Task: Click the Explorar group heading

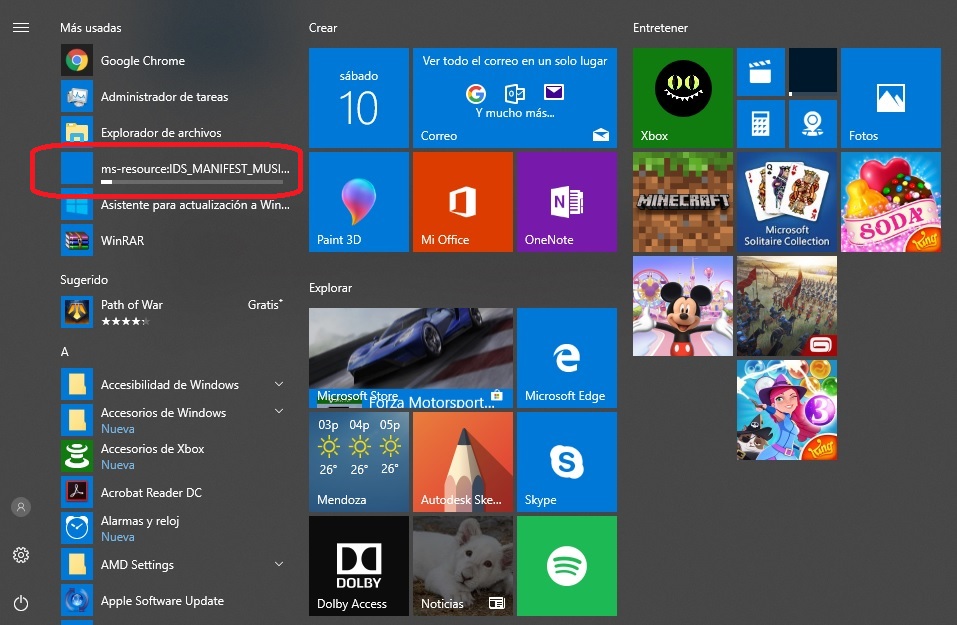Action: [x=330, y=287]
